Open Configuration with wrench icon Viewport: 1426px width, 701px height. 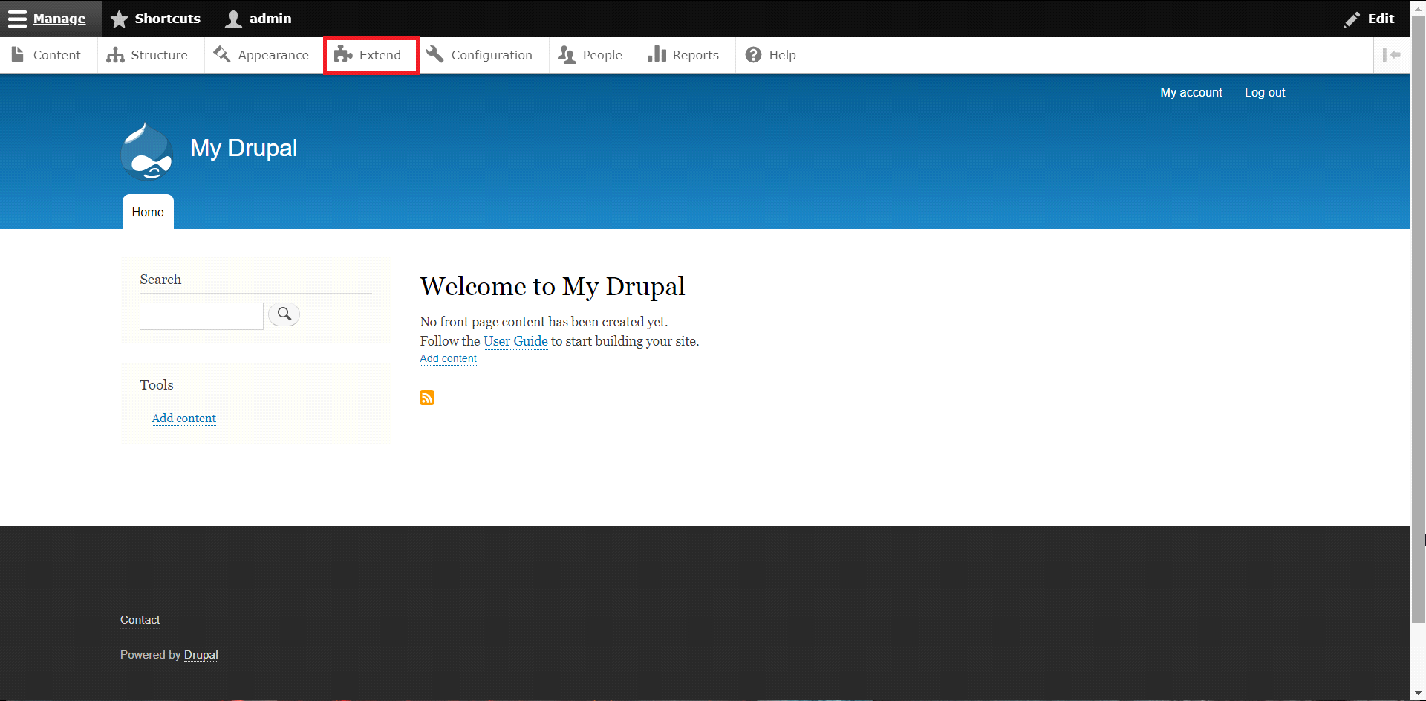click(480, 55)
